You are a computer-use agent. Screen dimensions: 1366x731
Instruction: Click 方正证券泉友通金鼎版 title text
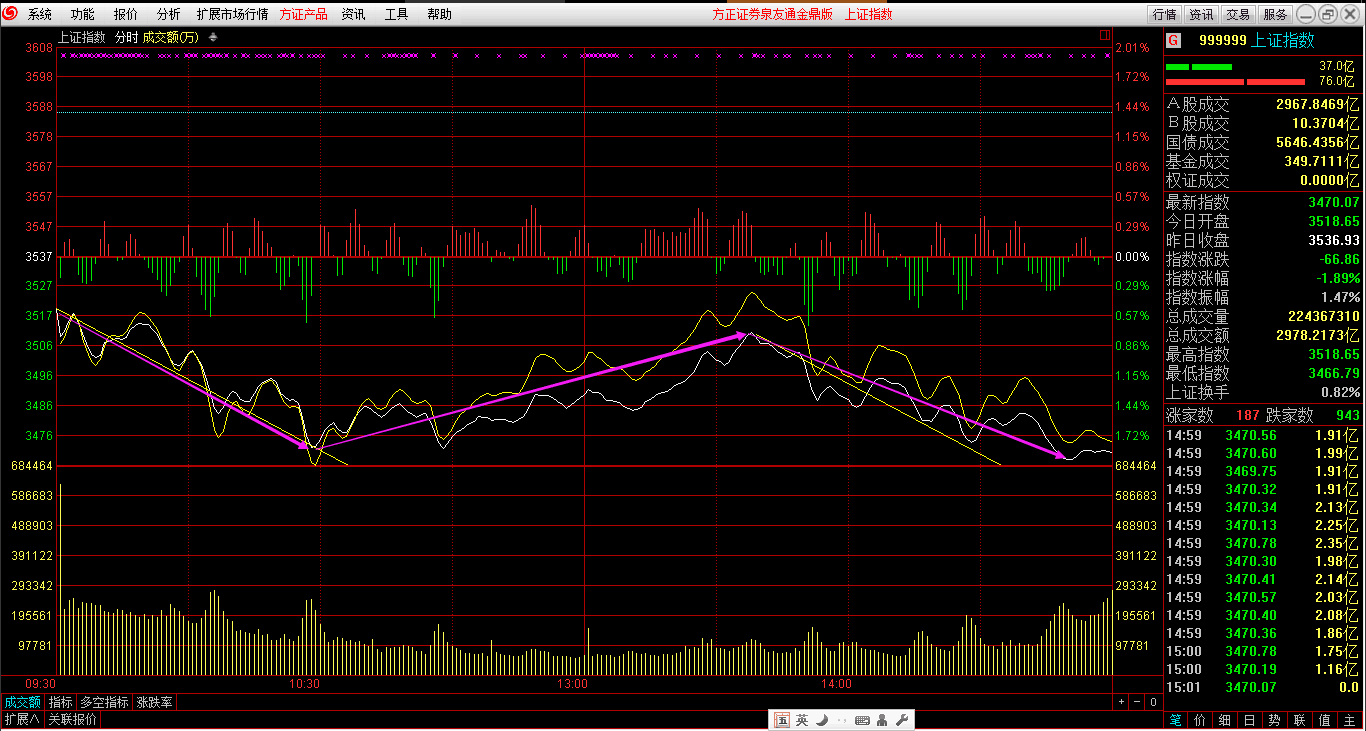click(772, 14)
